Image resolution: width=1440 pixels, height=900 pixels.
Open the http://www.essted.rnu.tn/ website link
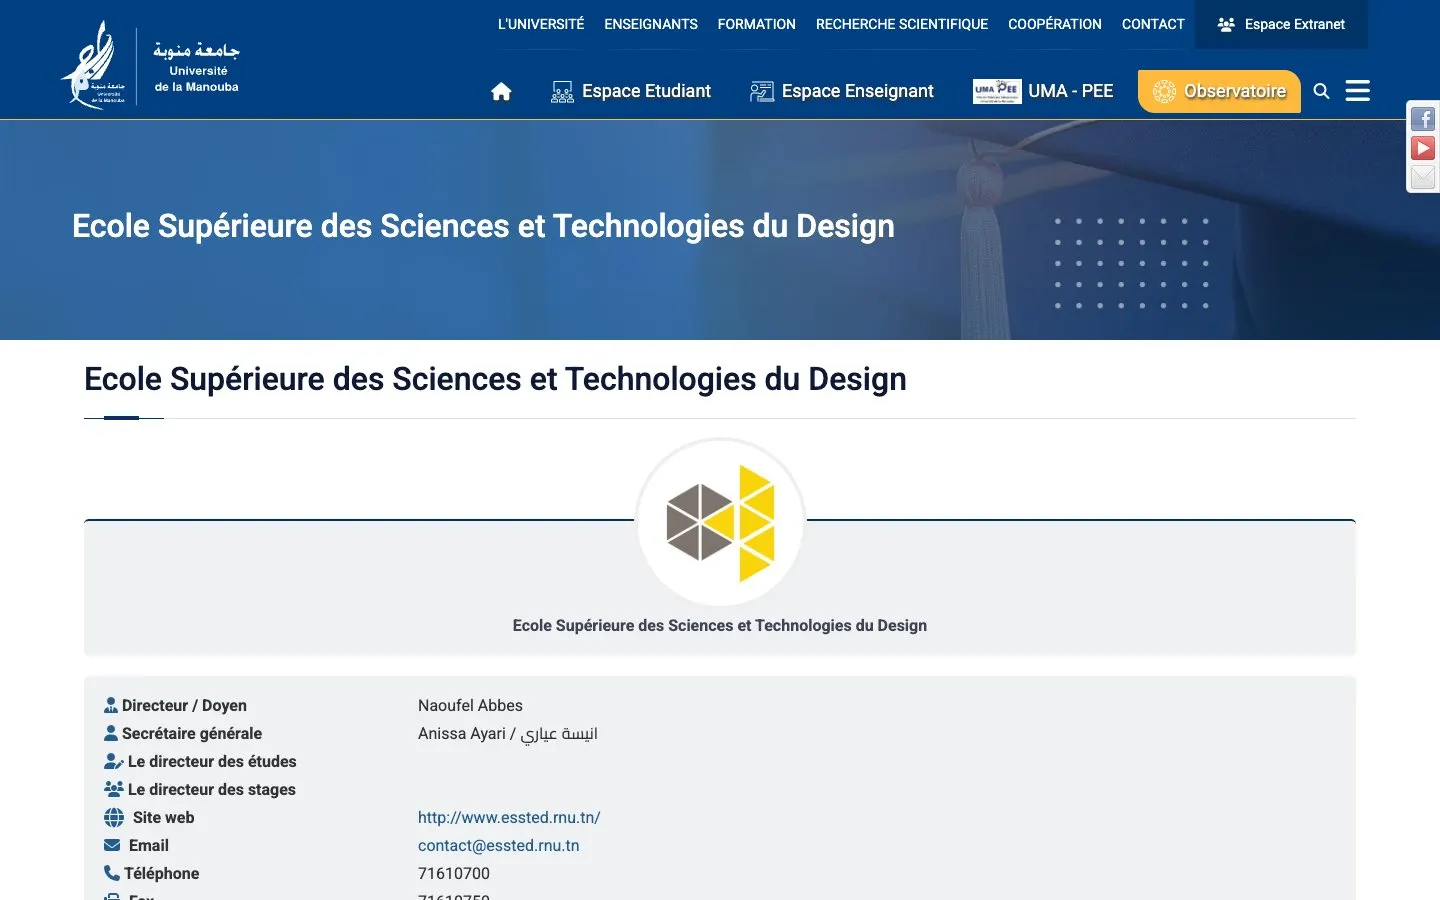click(509, 817)
